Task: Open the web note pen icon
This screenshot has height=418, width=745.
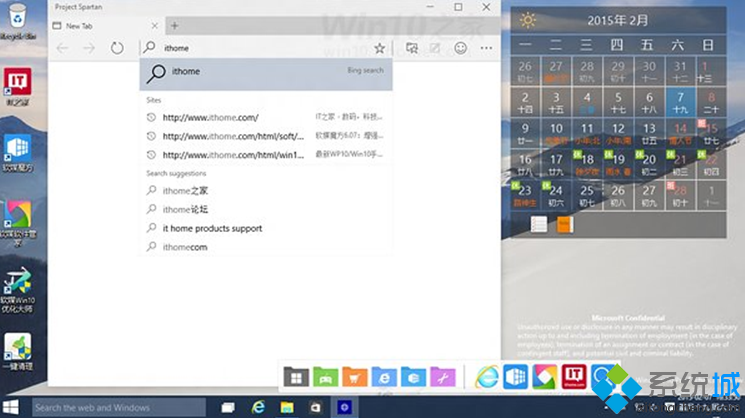Action: click(x=435, y=48)
